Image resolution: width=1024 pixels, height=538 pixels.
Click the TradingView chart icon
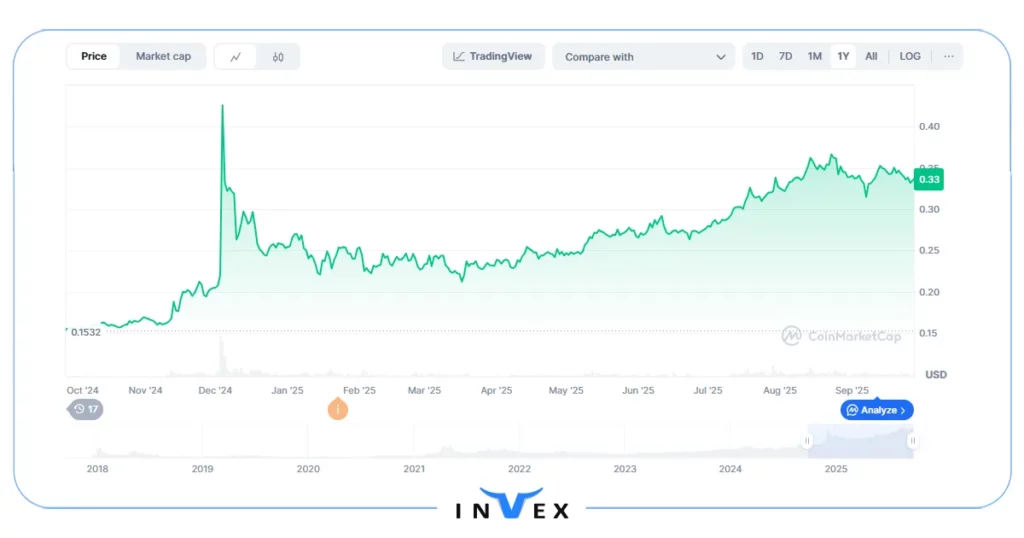click(x=459, y=57)
